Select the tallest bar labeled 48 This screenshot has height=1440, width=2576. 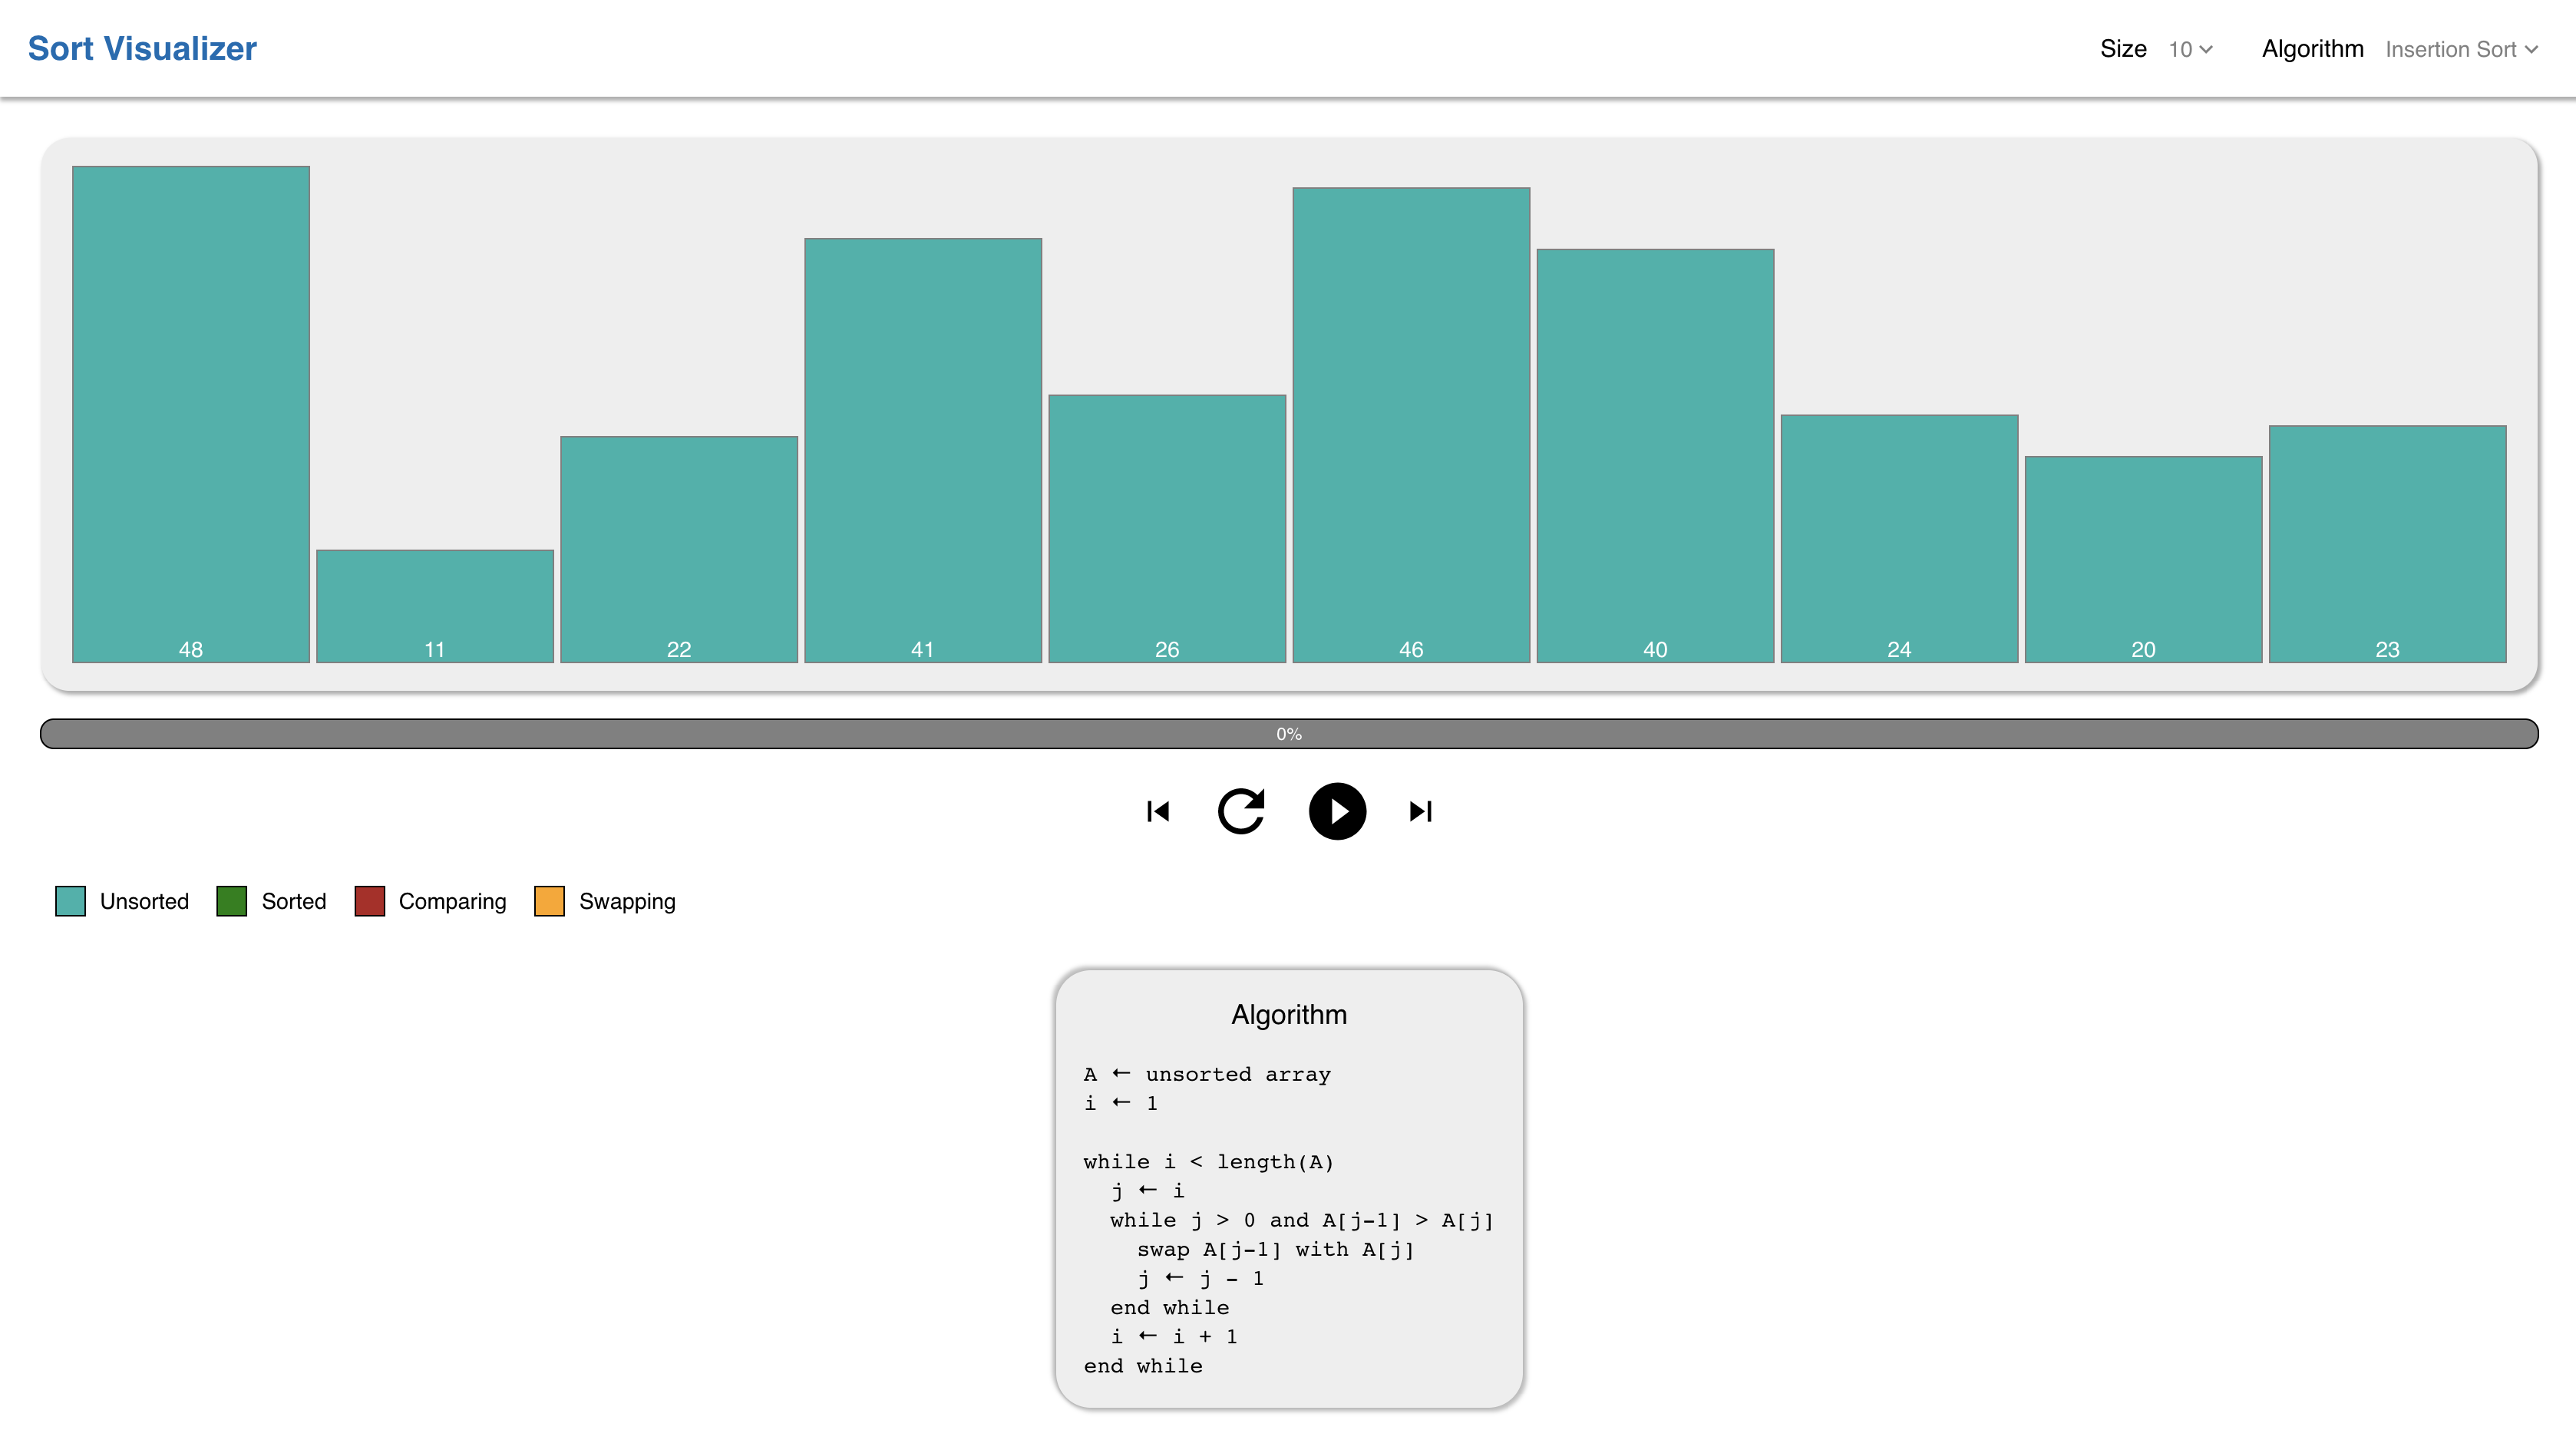point(190,414)
